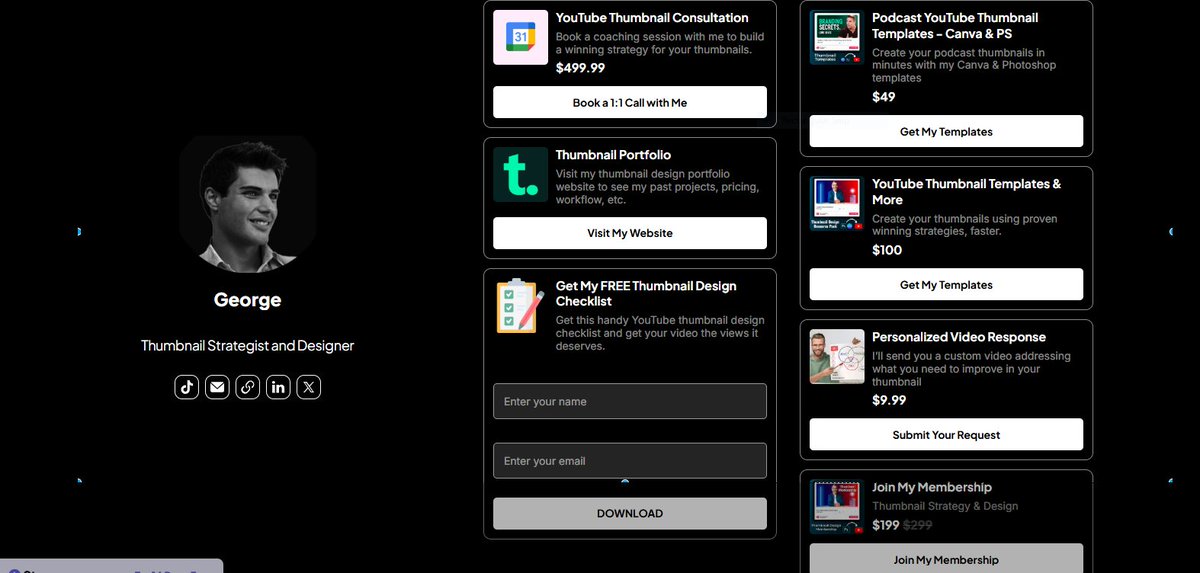Book a 1:1 Call with Me
The height and width of the screenshot is (573, 1200).
click(630, 102)
